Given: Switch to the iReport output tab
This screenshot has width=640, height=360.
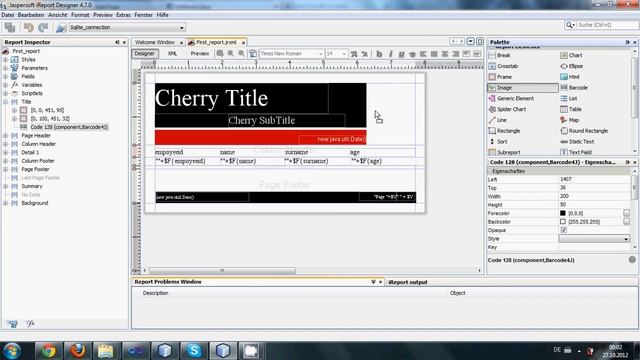Looking at the screenshot, I should click(408, 282).
